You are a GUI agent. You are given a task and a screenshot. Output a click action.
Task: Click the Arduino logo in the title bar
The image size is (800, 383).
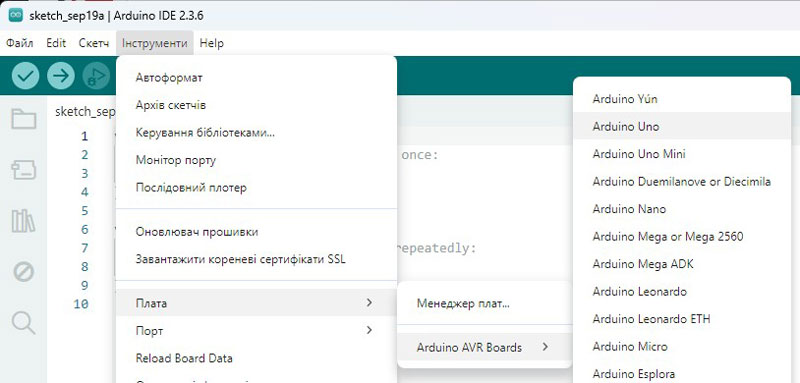tap(16, 15)
